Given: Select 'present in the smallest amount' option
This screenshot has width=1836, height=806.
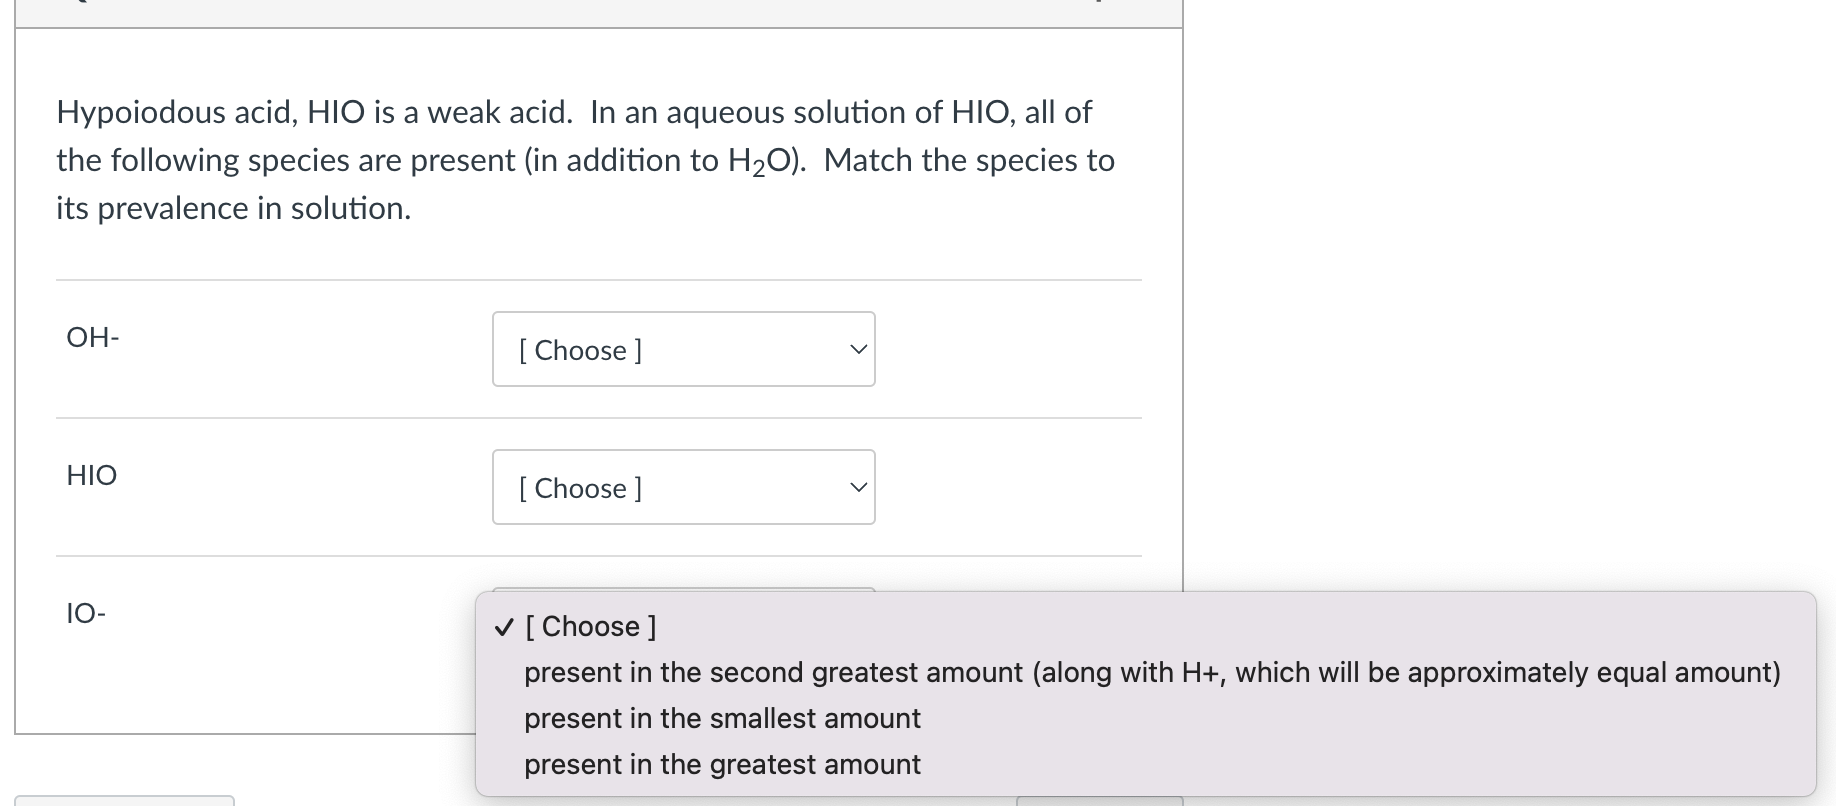Looking at the screenshot, I should [x=722, y=718].
